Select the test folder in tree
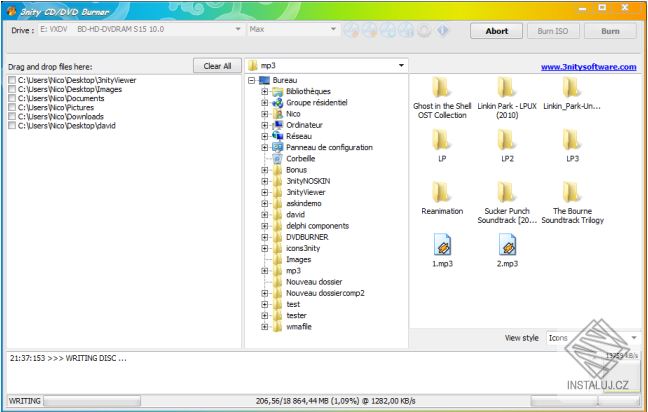 (x=293, y=305)
